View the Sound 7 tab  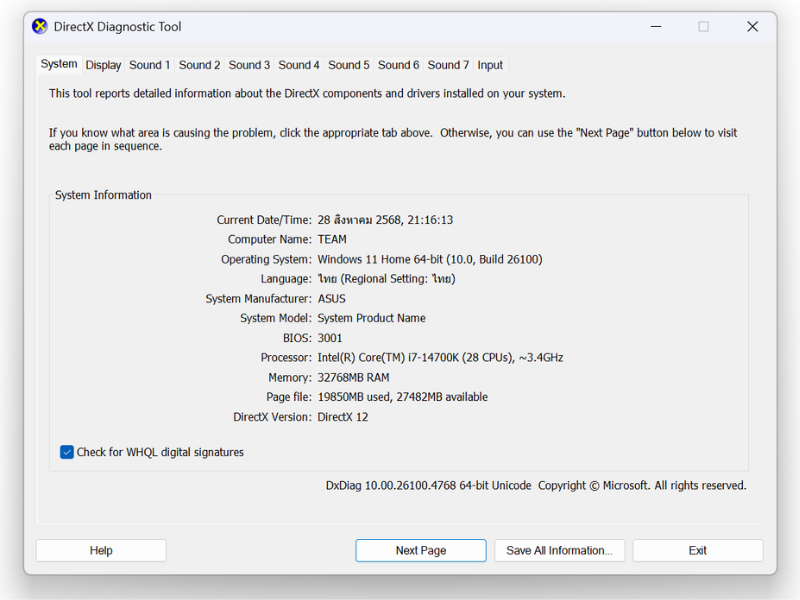[x=448, y=65]
